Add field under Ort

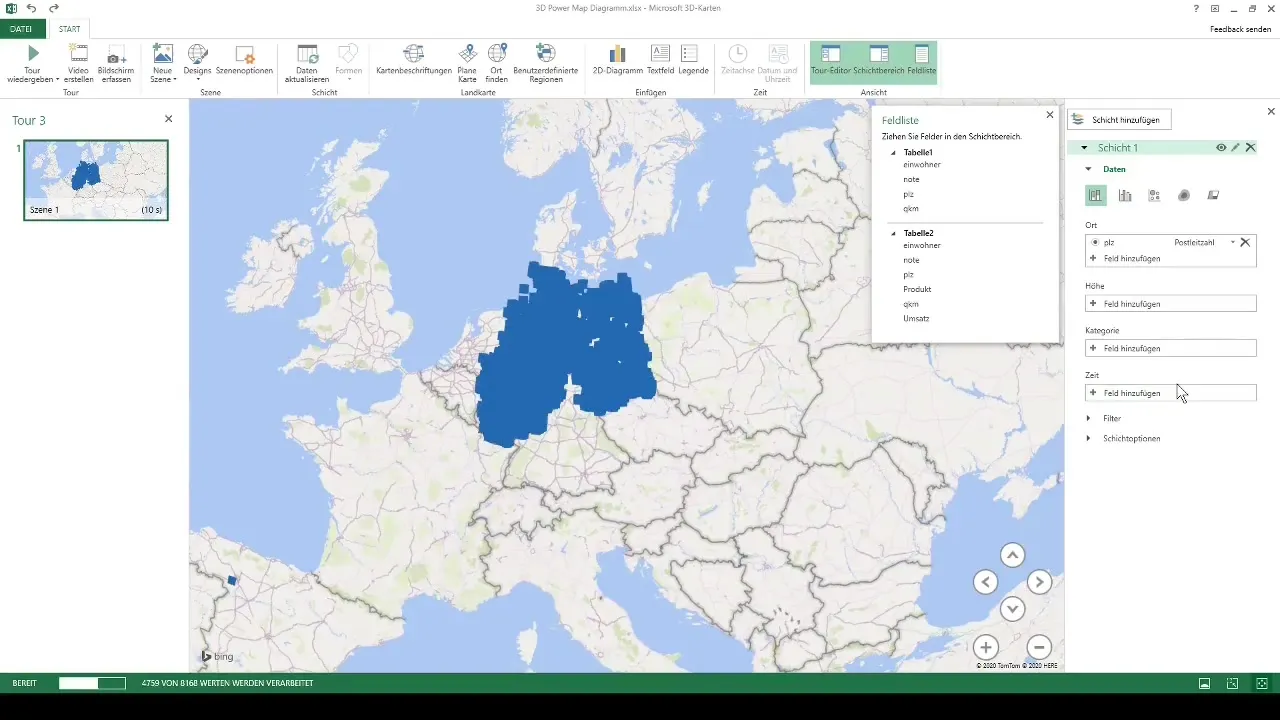click(x=1170, y=258)
